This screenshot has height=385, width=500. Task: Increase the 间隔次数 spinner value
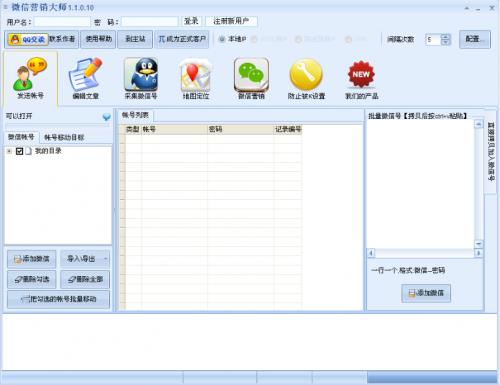[446, 36]
